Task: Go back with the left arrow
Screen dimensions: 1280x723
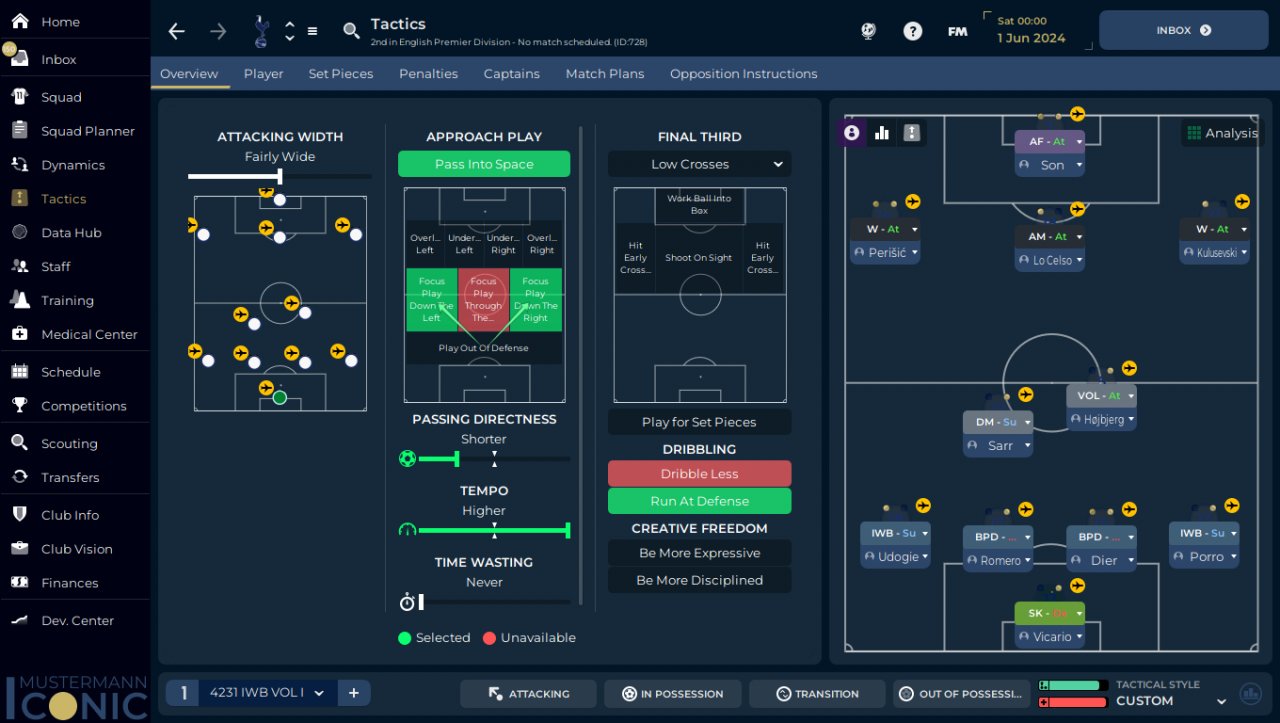Action: click(x=177, y=31)
